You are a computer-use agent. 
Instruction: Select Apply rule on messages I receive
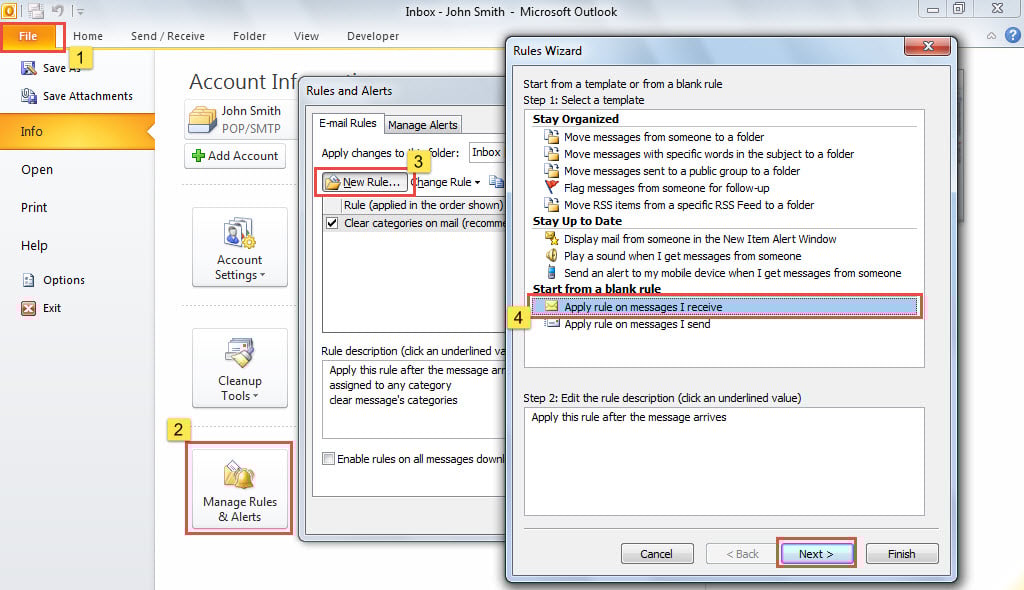point(725,306)
